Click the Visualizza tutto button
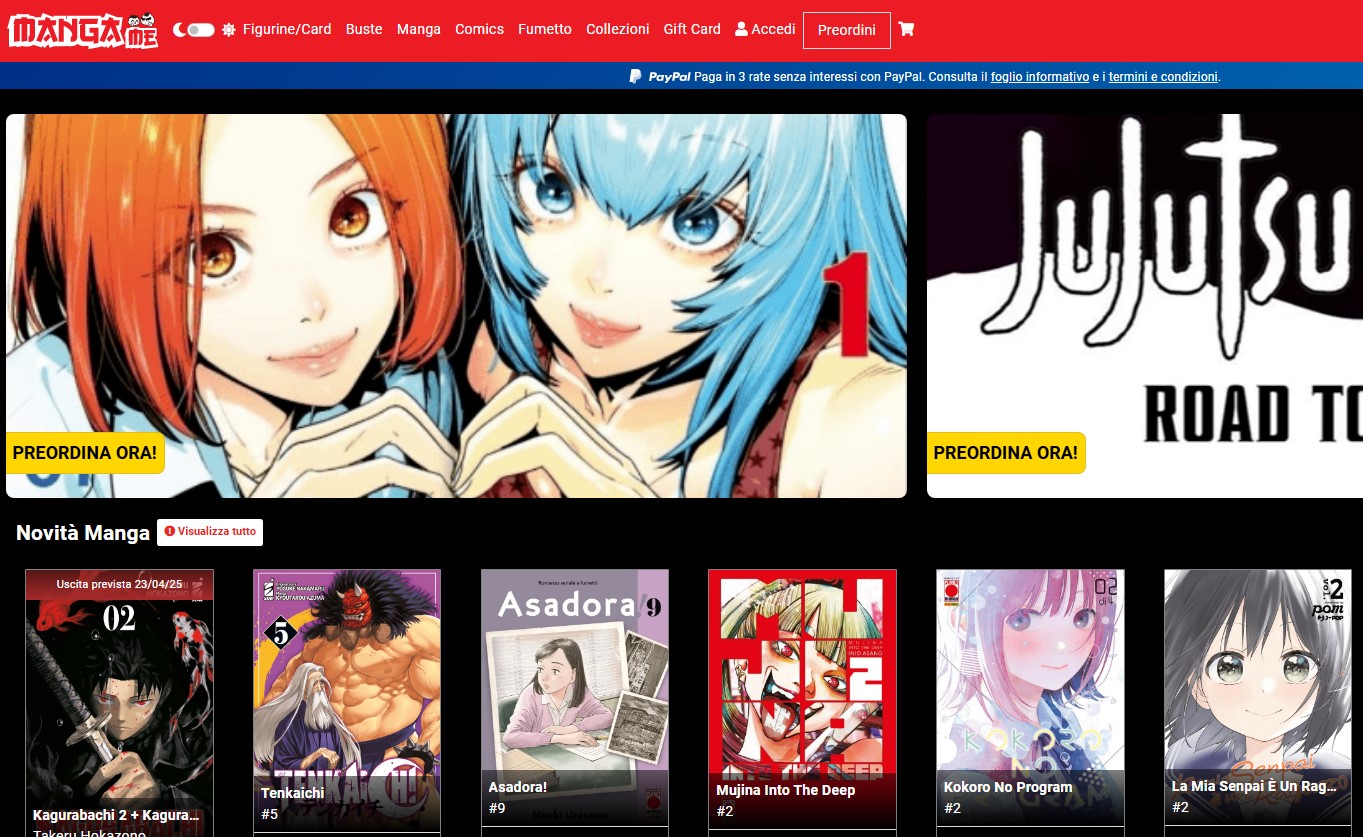Image resolution: width=1363 pixels, height=837 pixels. point(210,532)
